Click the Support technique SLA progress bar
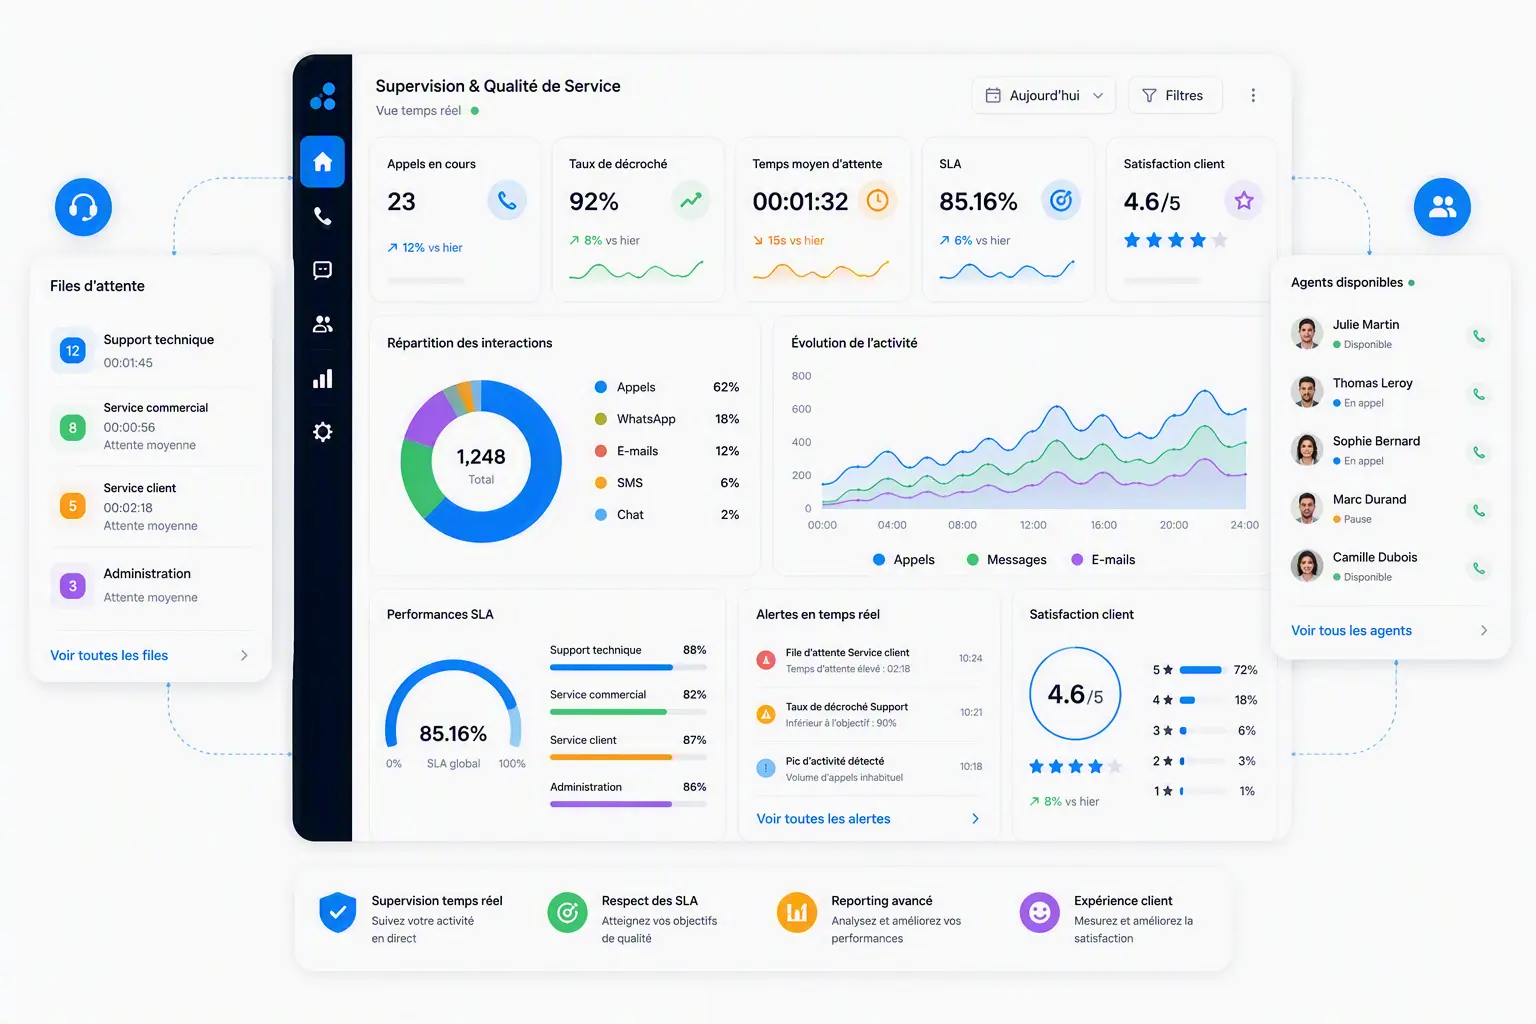1536x1024 pixels. pyautogui.click(x=628, y=667)
